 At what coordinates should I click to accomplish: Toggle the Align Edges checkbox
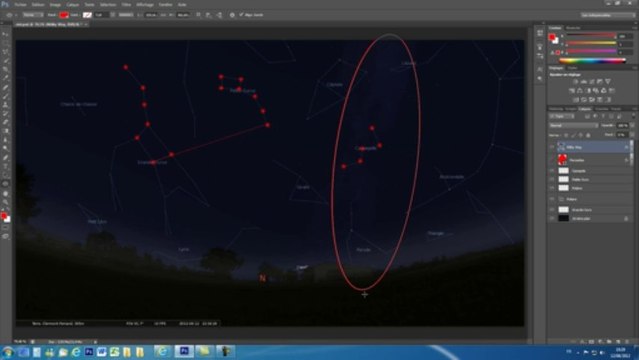click(241, 15)
